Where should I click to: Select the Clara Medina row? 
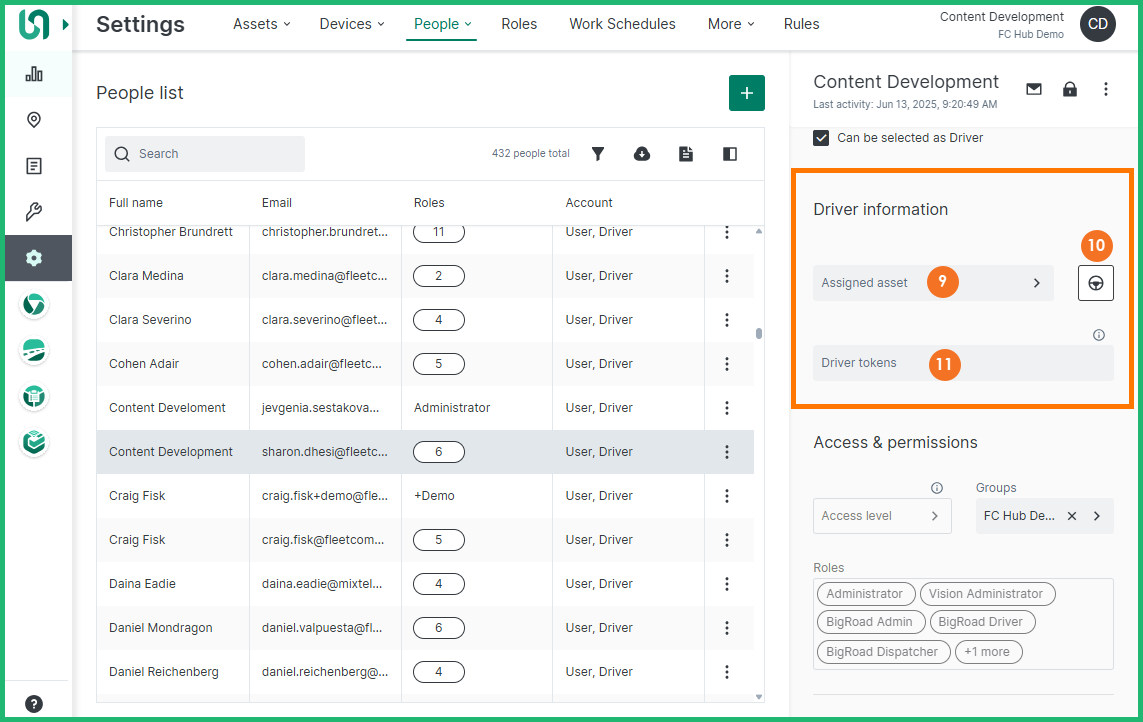146,276
